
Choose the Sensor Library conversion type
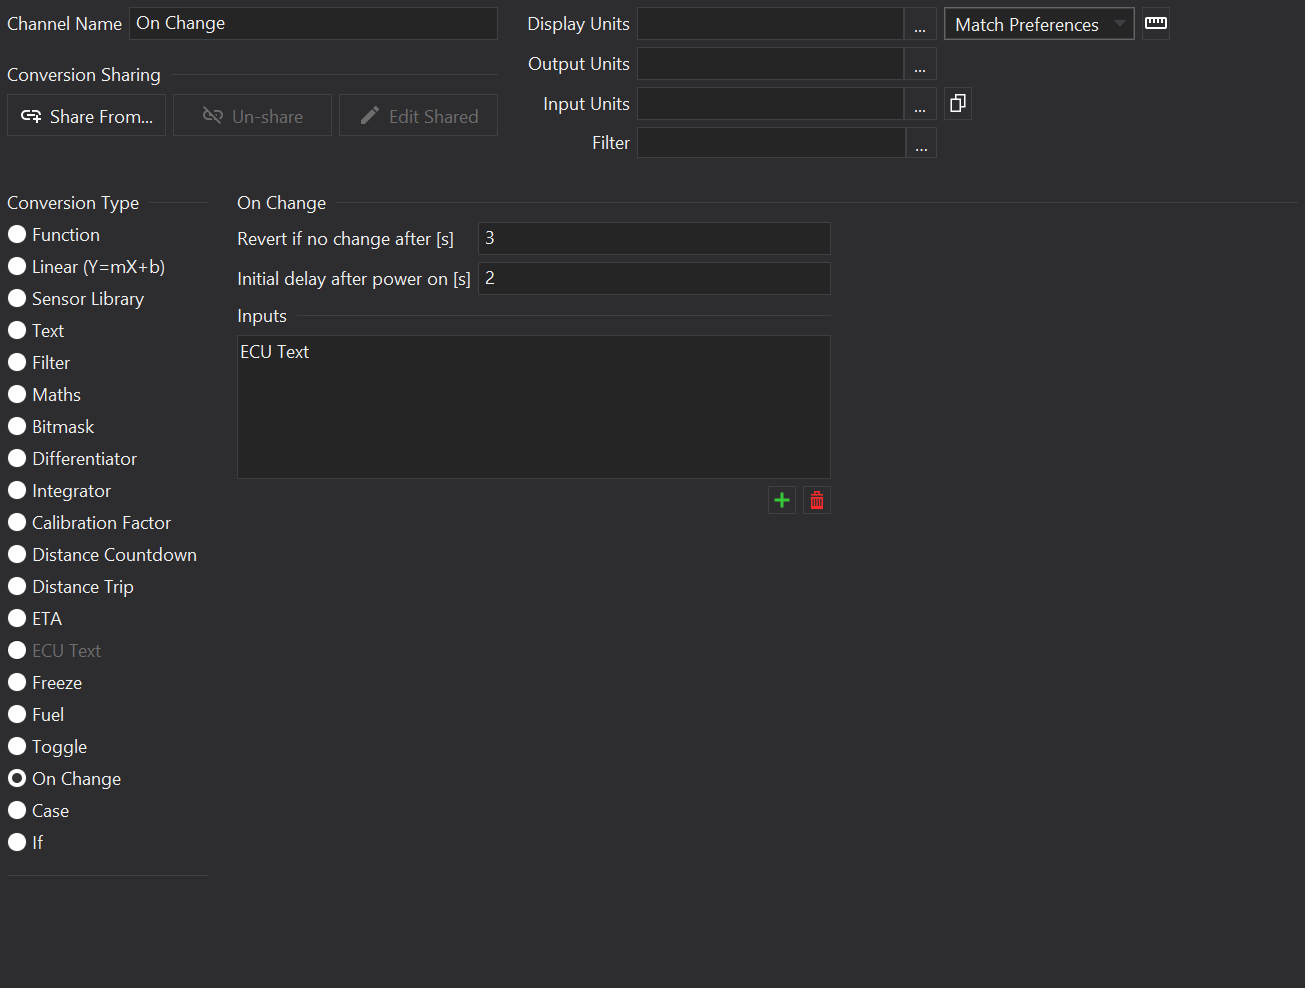coord(17,299)
